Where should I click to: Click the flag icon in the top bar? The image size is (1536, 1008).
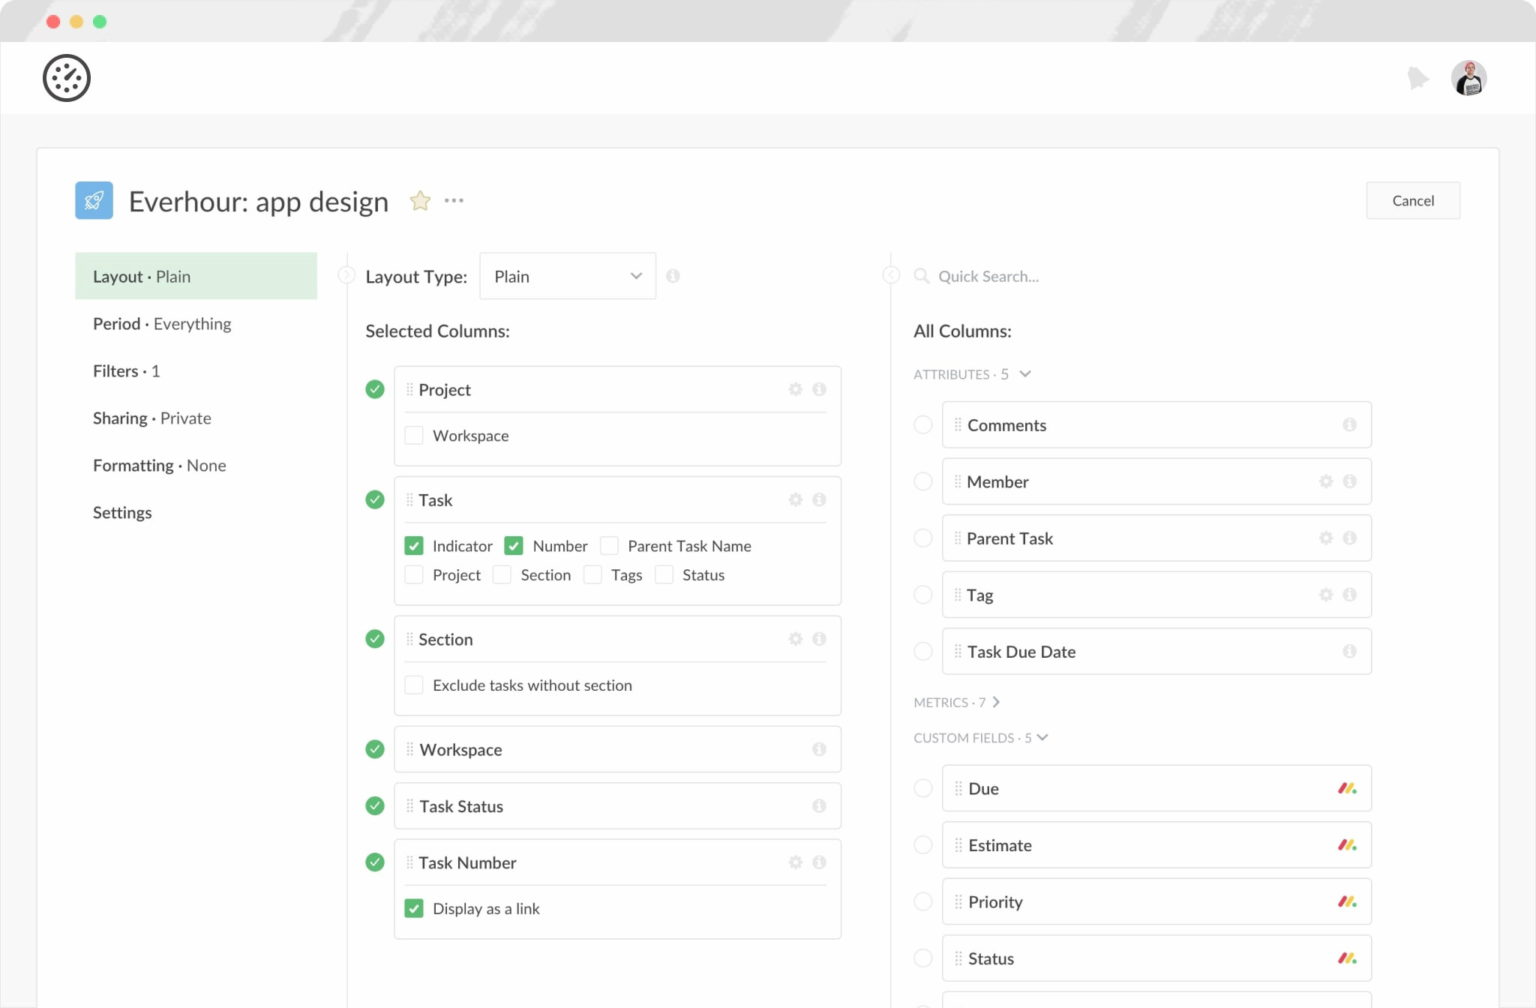pyautogui.click(x=1419, y=77)
